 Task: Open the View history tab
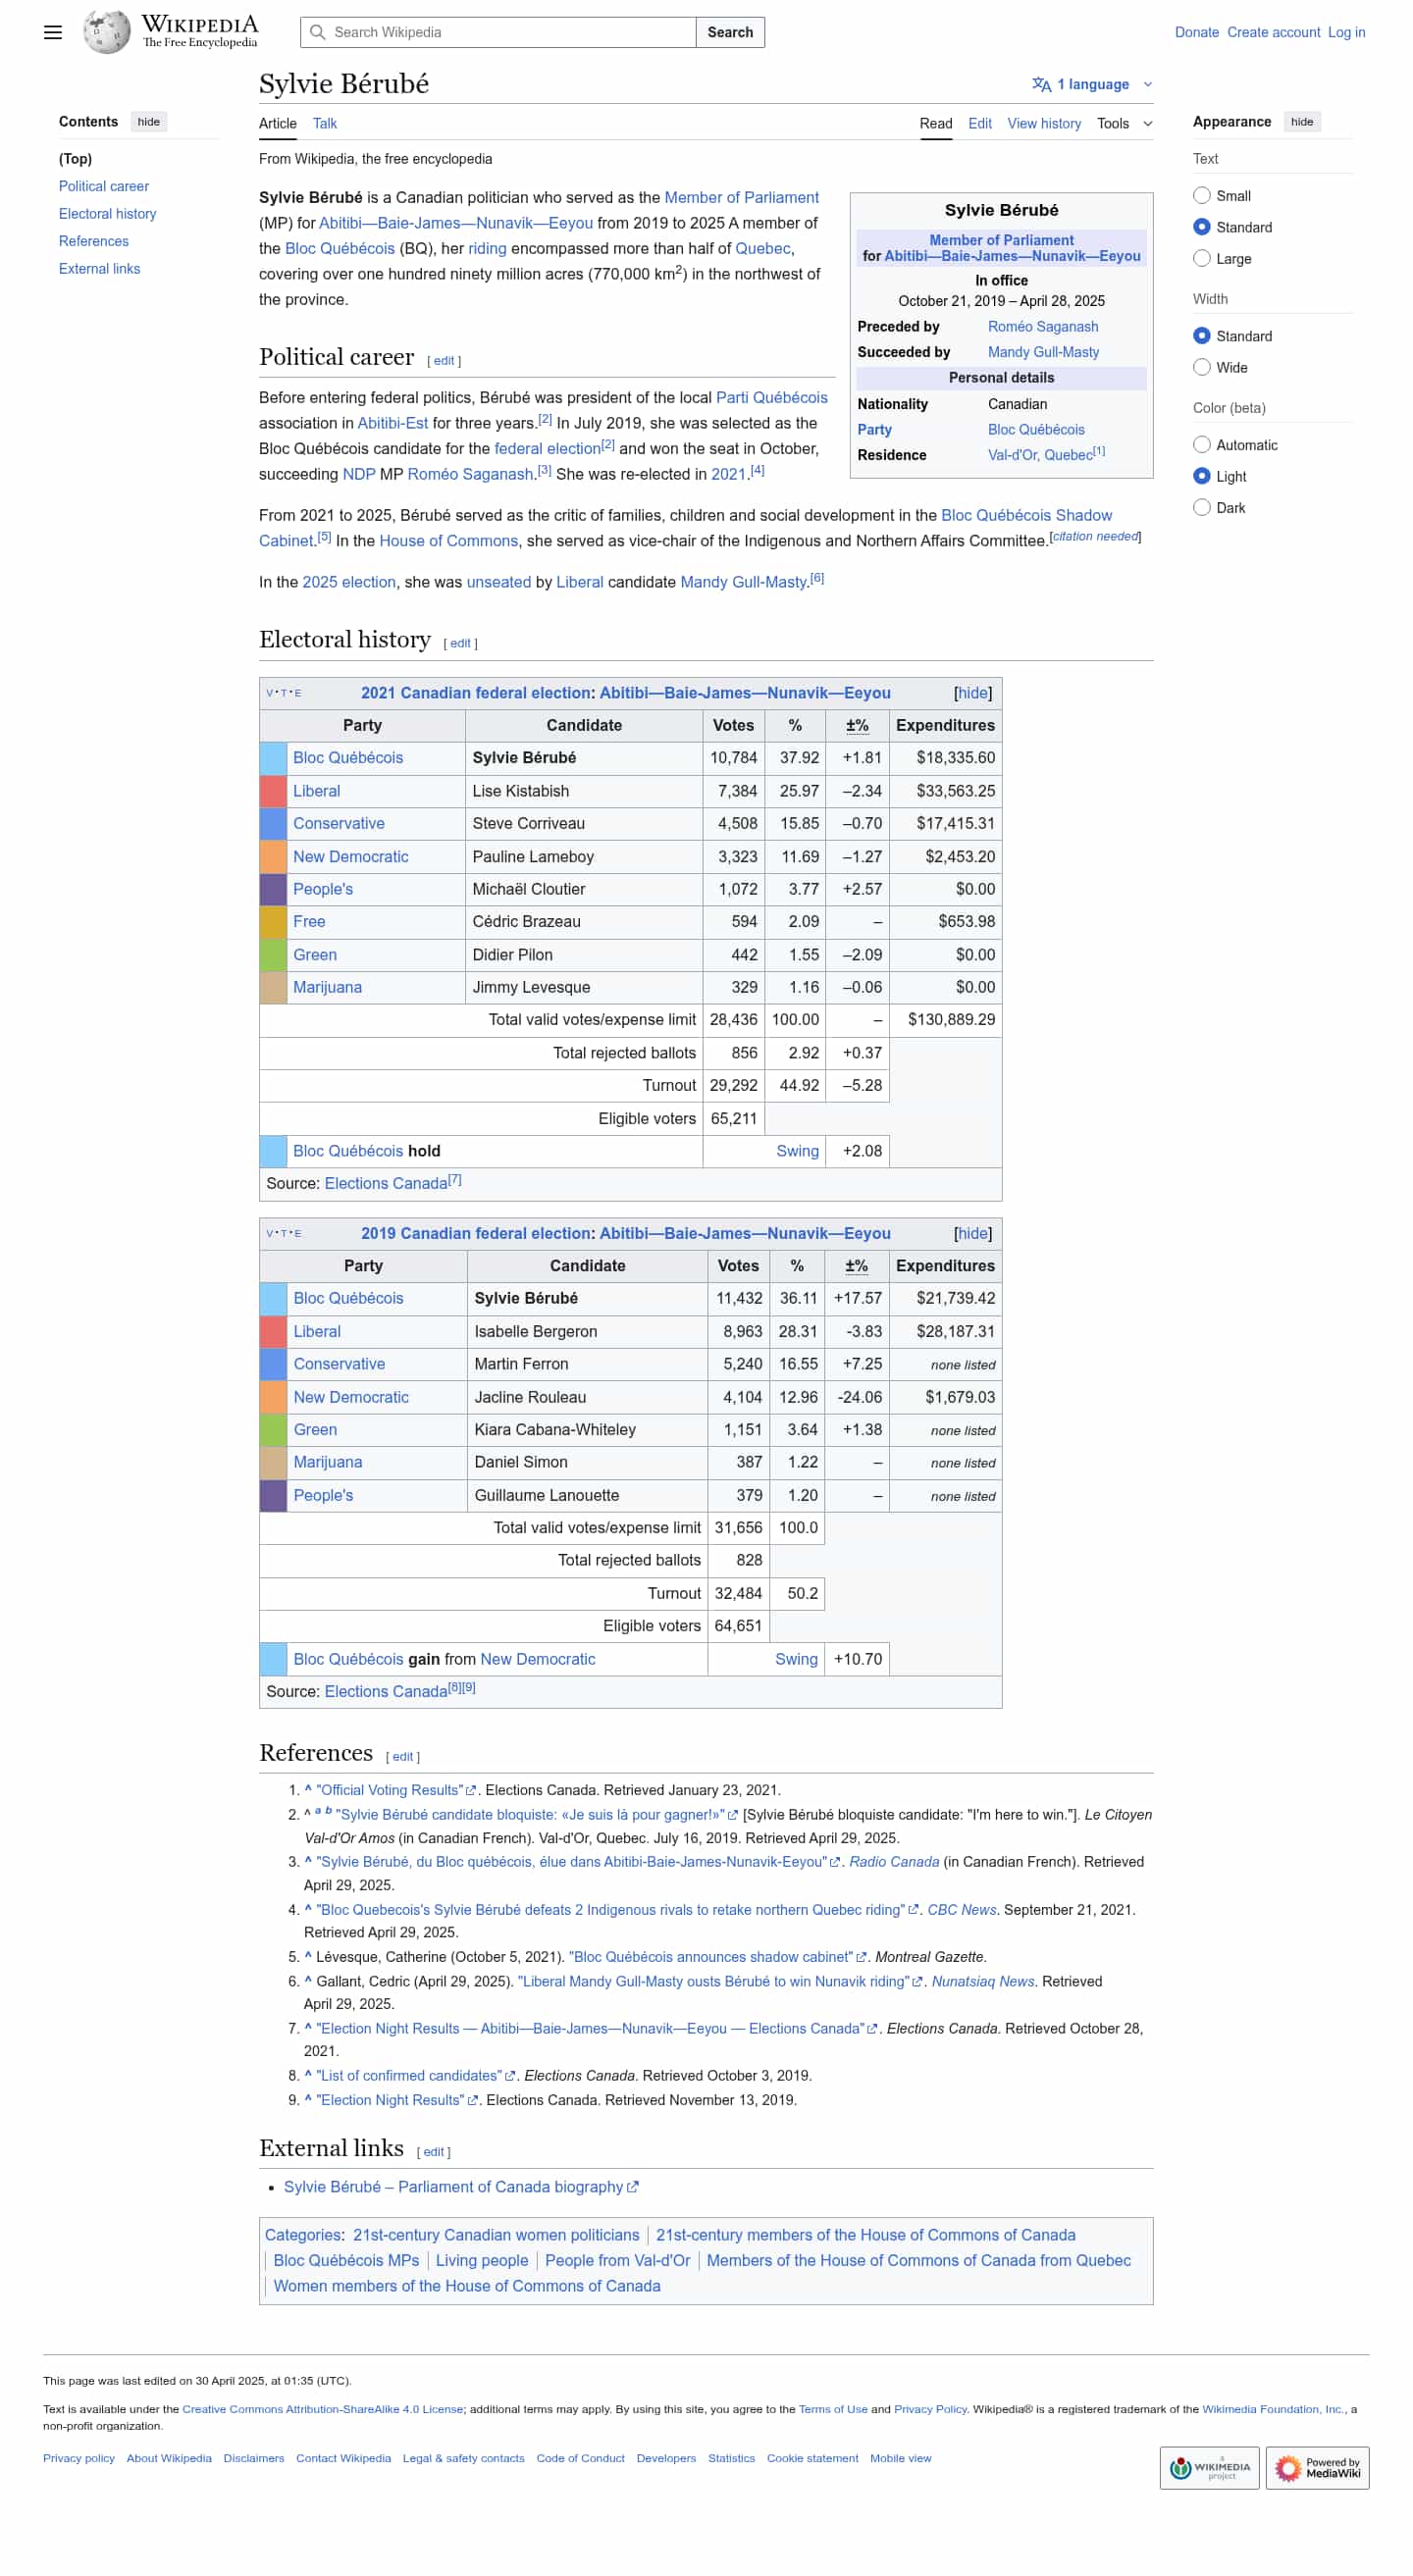[x=1044, y=124]
